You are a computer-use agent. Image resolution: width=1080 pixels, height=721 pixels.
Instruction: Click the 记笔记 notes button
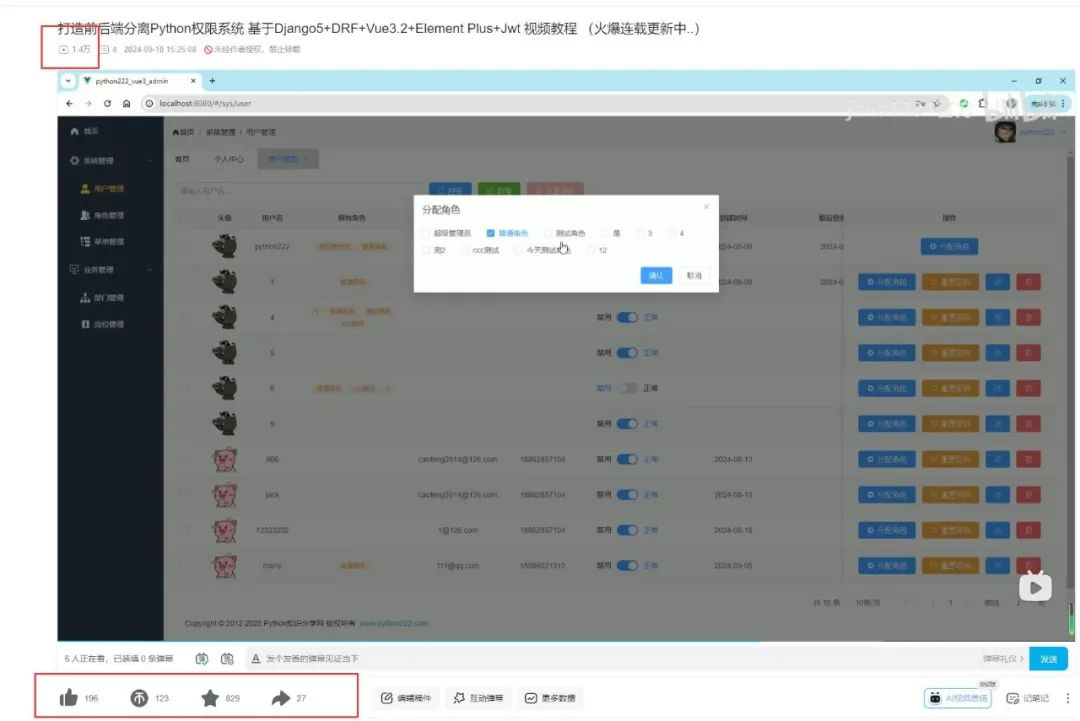pyautogui.click(x=1028, y=698)
